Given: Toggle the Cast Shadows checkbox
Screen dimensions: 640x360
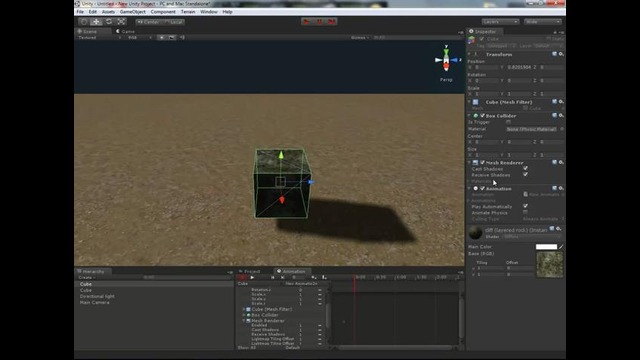Looking at the screenshot, I should (x=525, y=168).
